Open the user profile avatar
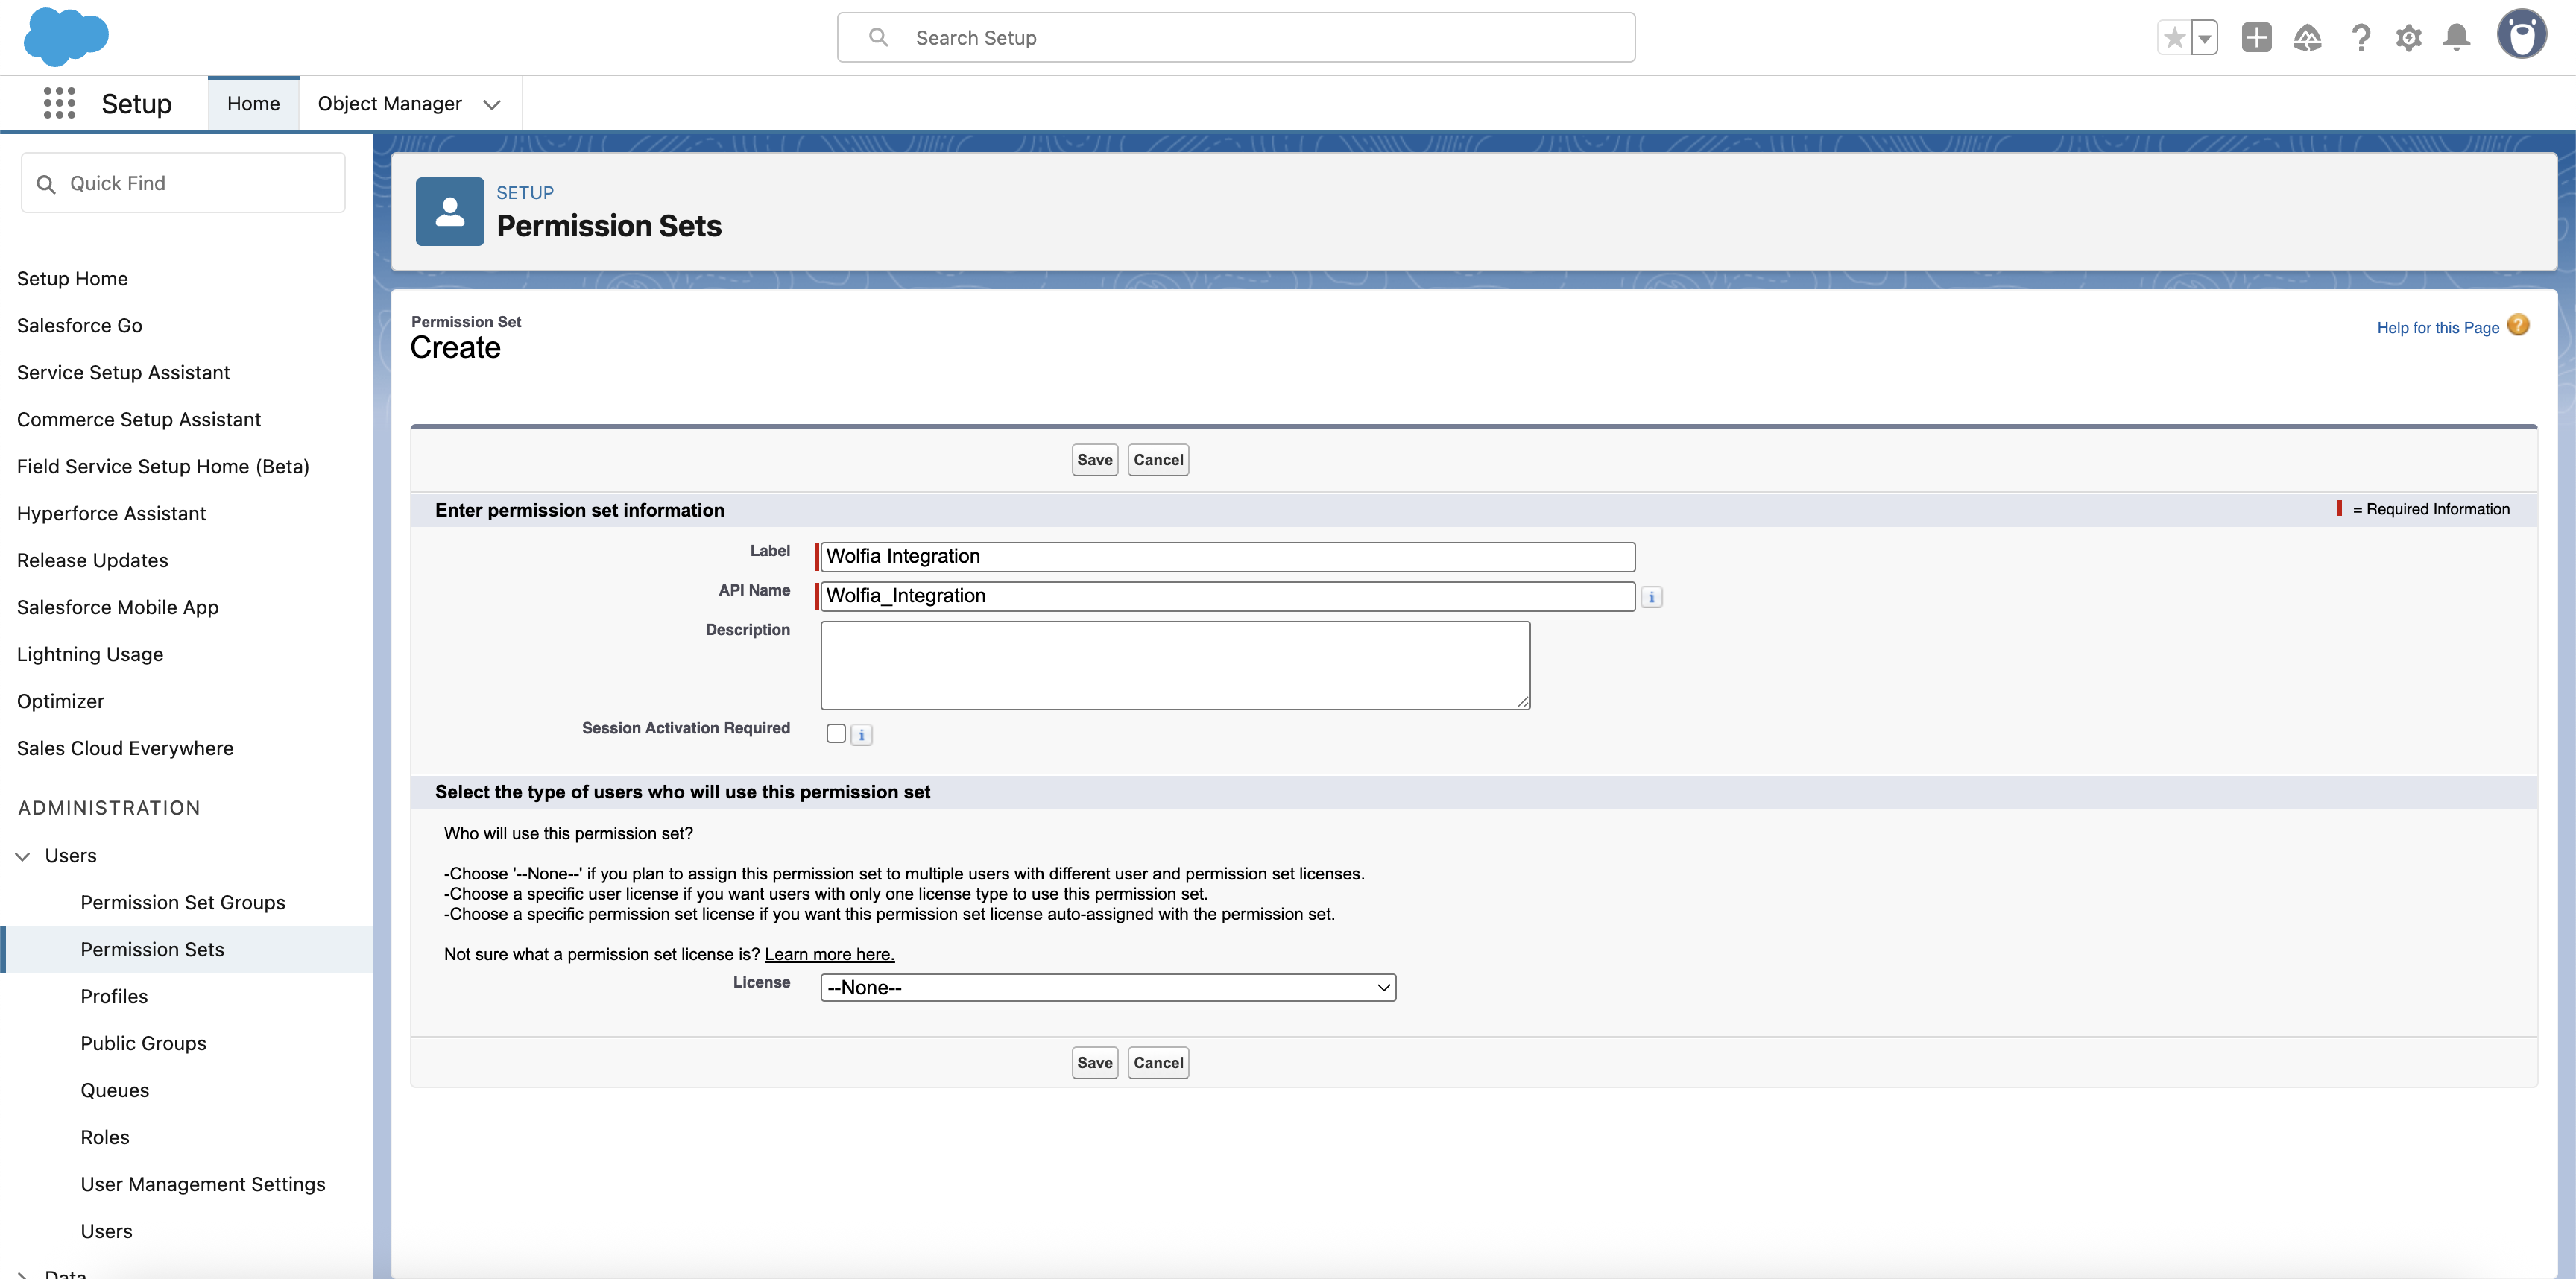 pyautogui.click(x=2521, y=36)
